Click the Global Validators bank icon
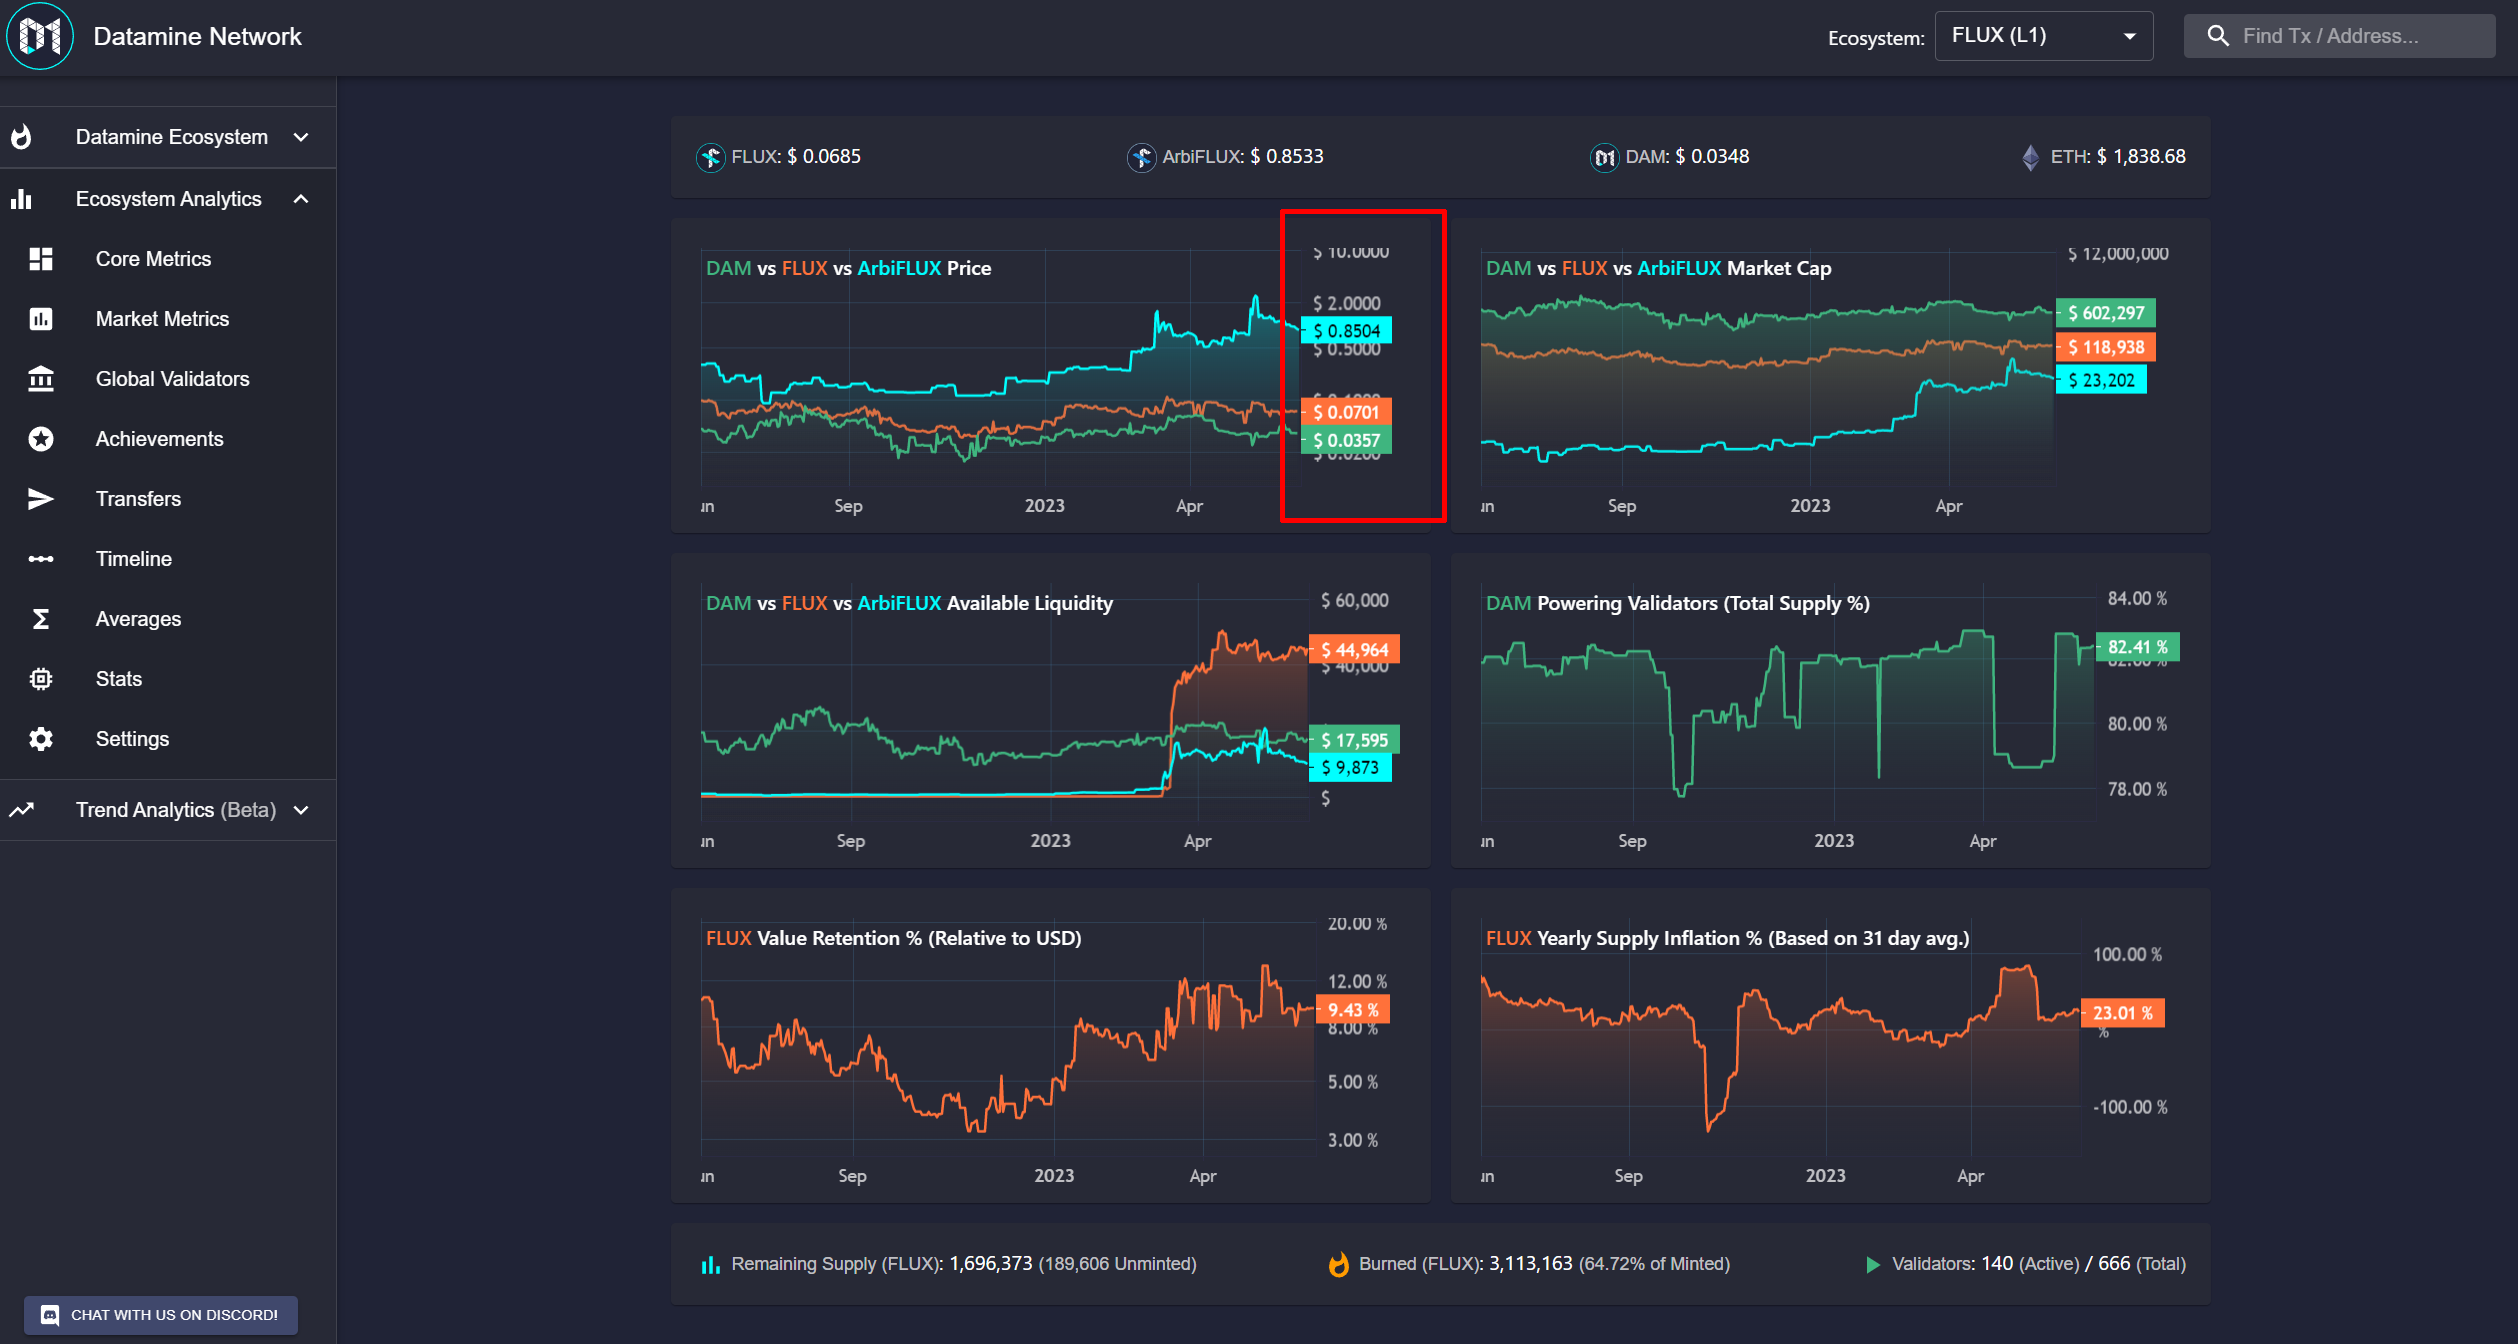 click(x=41, y=379)
